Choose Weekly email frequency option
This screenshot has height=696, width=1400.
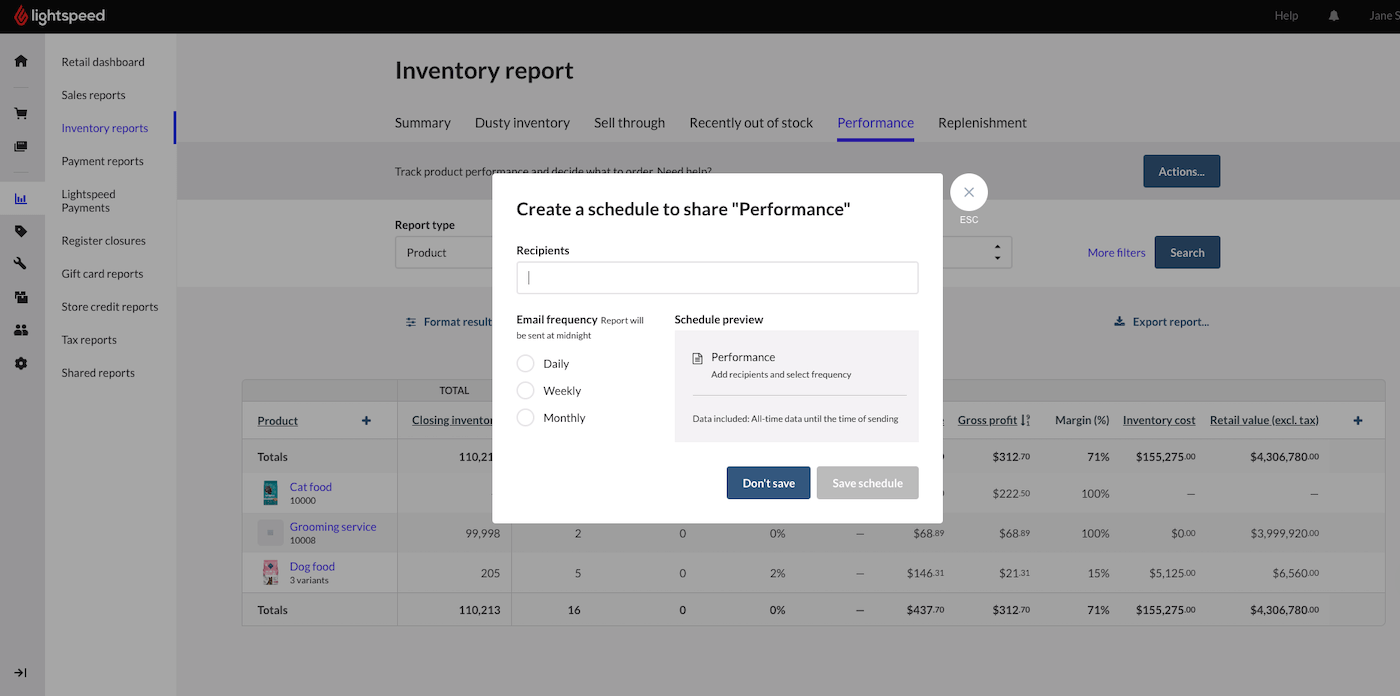pos(526,391)
